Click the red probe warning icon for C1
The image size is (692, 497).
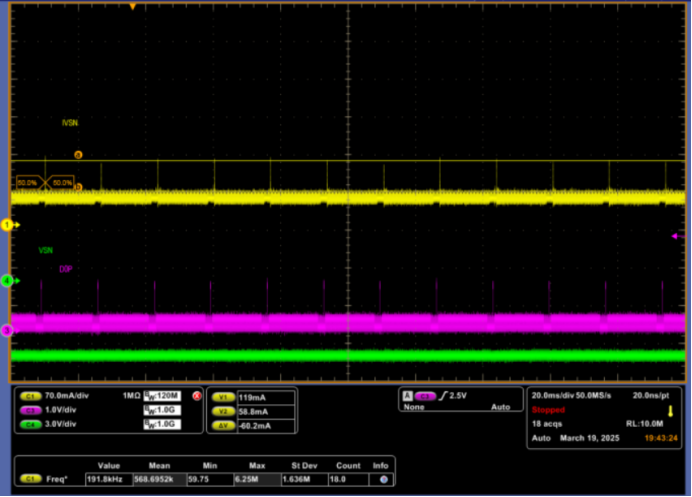pos(197,396)
